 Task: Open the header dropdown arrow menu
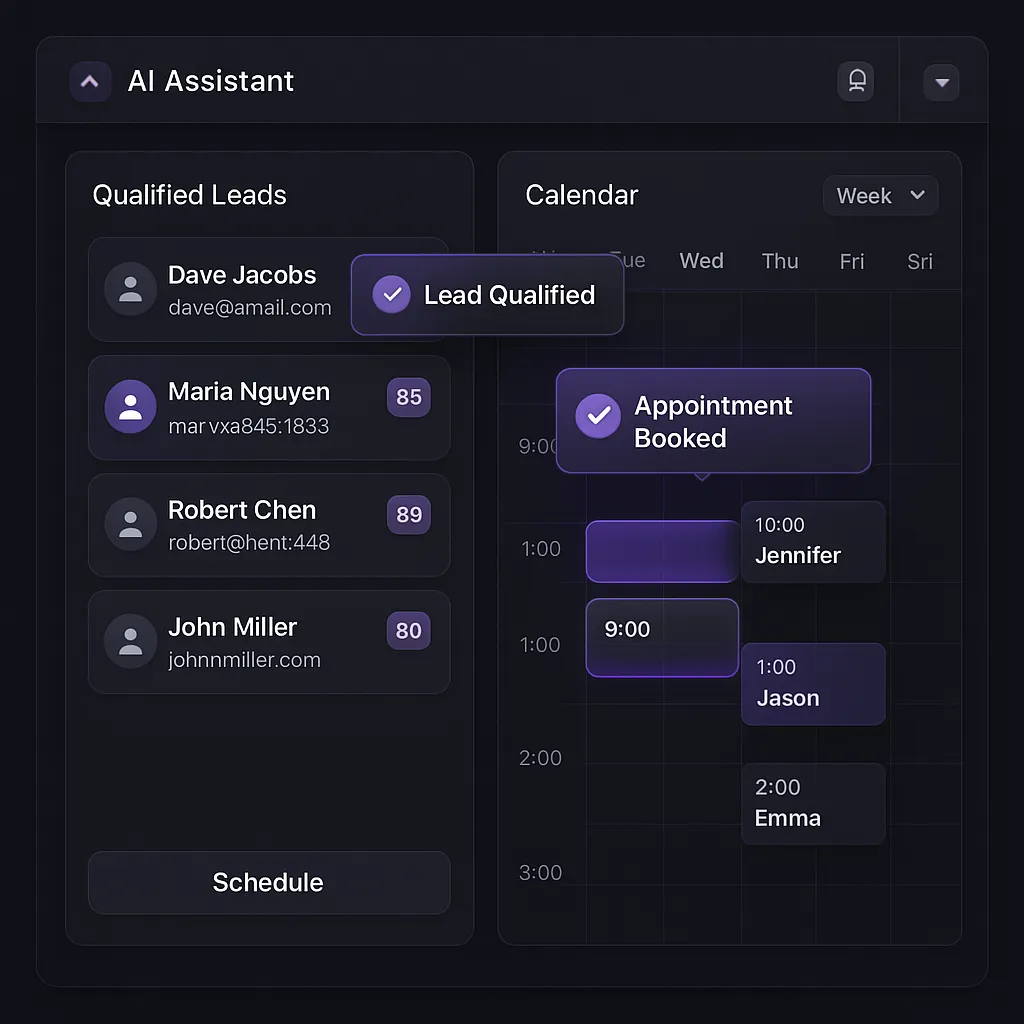pos(941,82)
